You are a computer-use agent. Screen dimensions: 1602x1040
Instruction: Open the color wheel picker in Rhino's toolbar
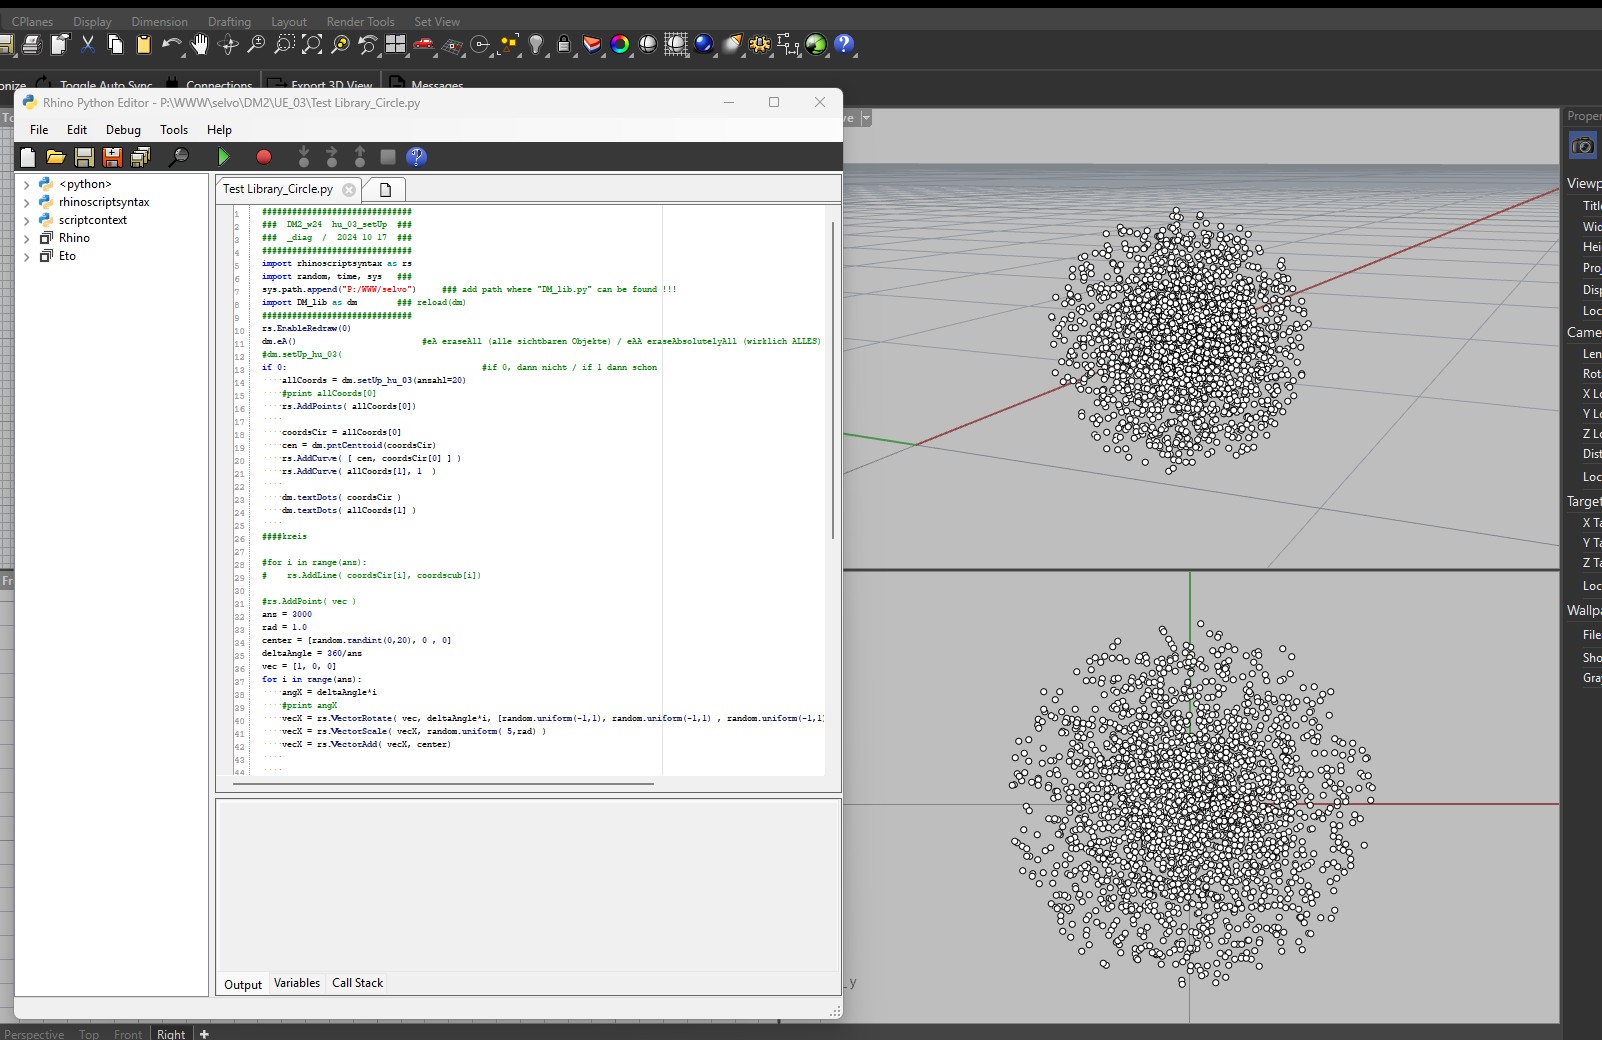[x=619, y=44]
